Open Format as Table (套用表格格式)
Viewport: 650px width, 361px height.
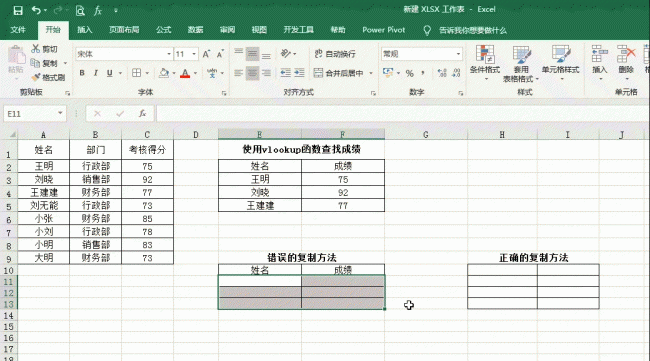click(x=521, y=63)
